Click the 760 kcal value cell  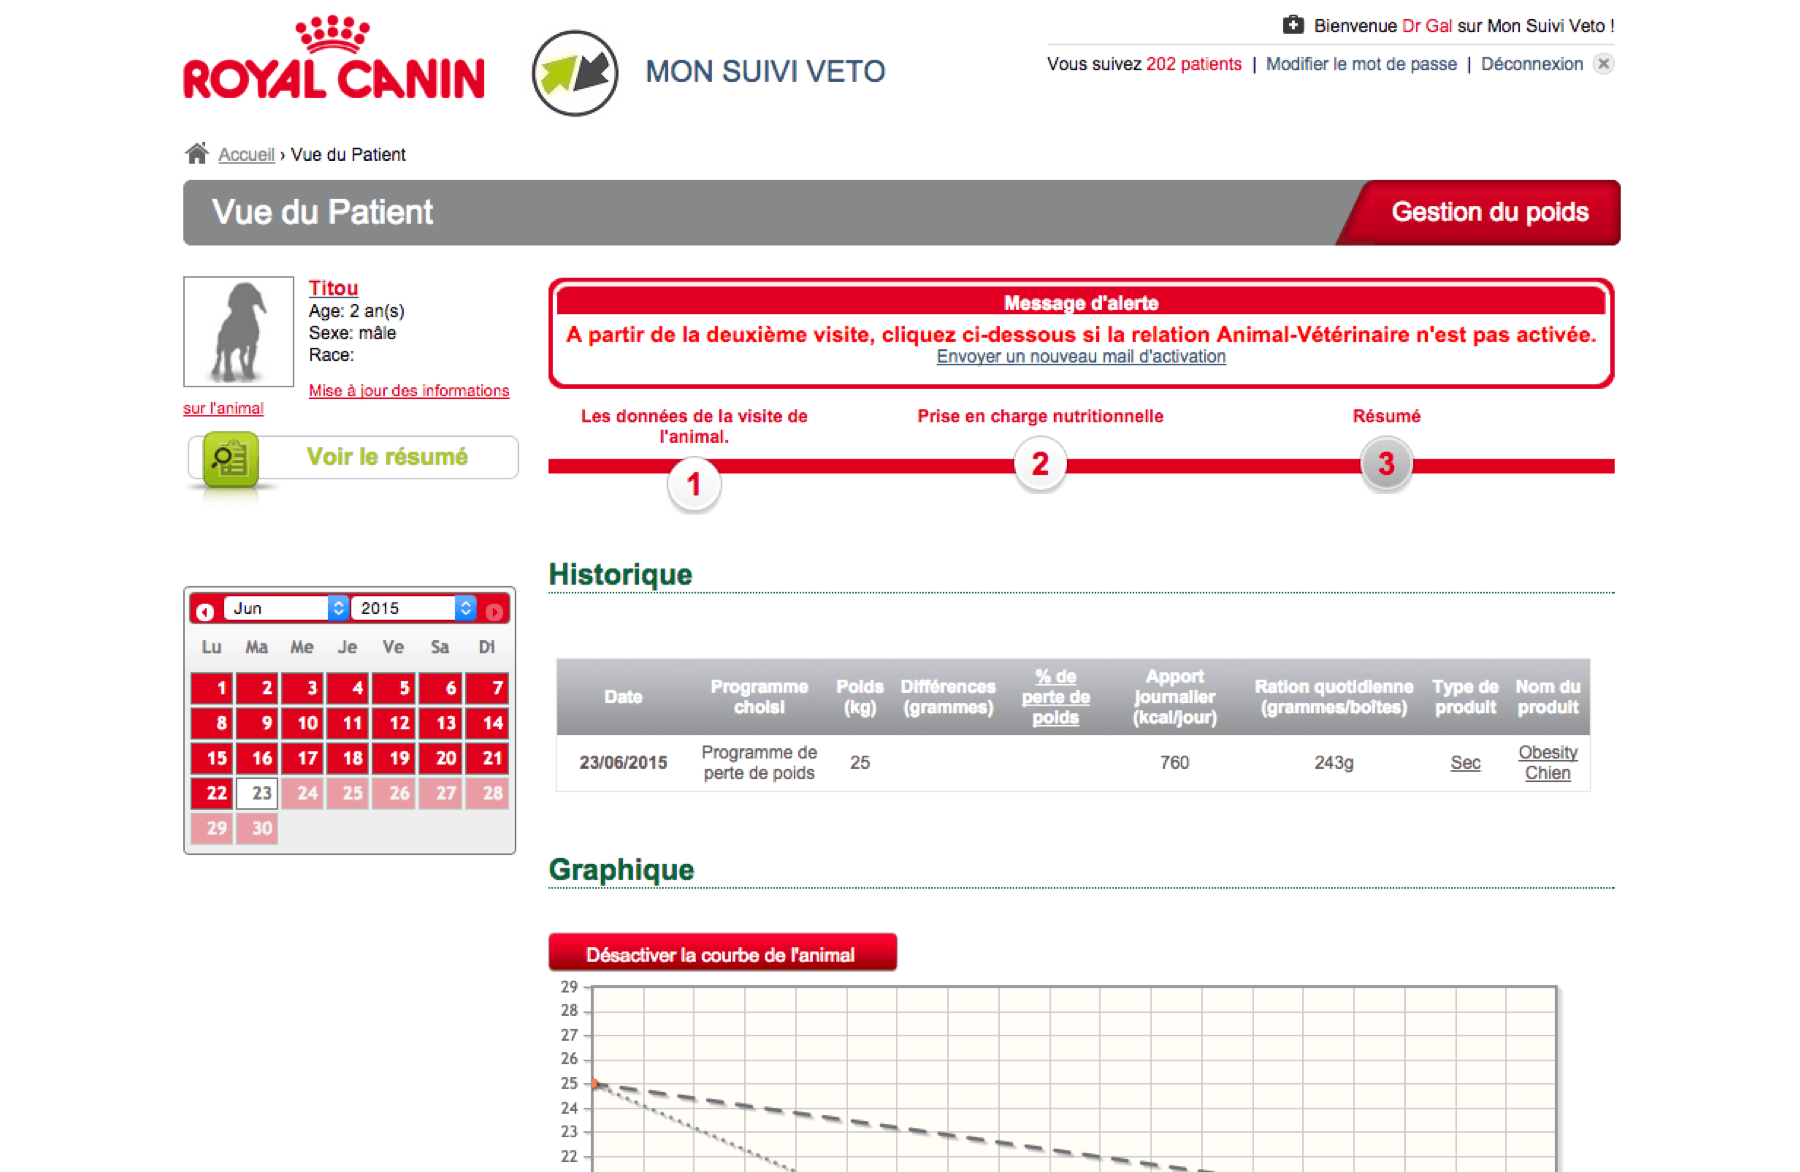pos(1174,763)
